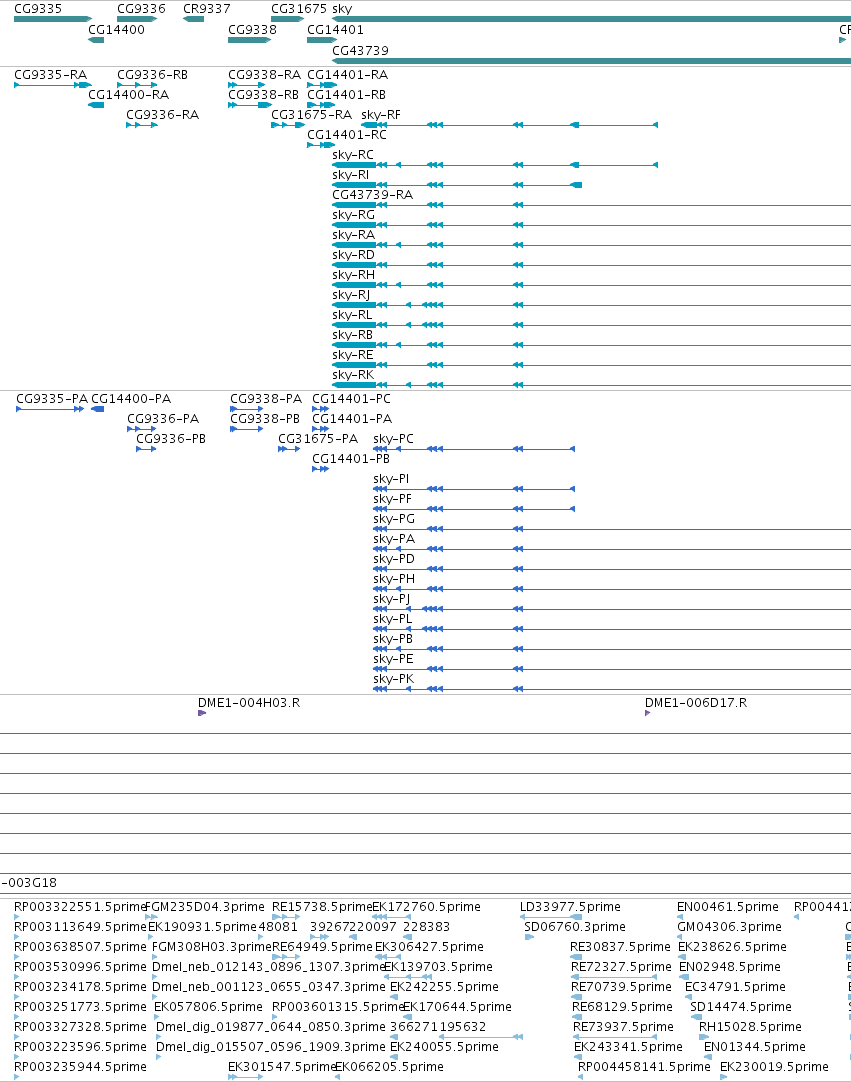Select the sky-RF transcript label
The height and width of the screenshot is (1082, 851).
(x=381, y=115)
